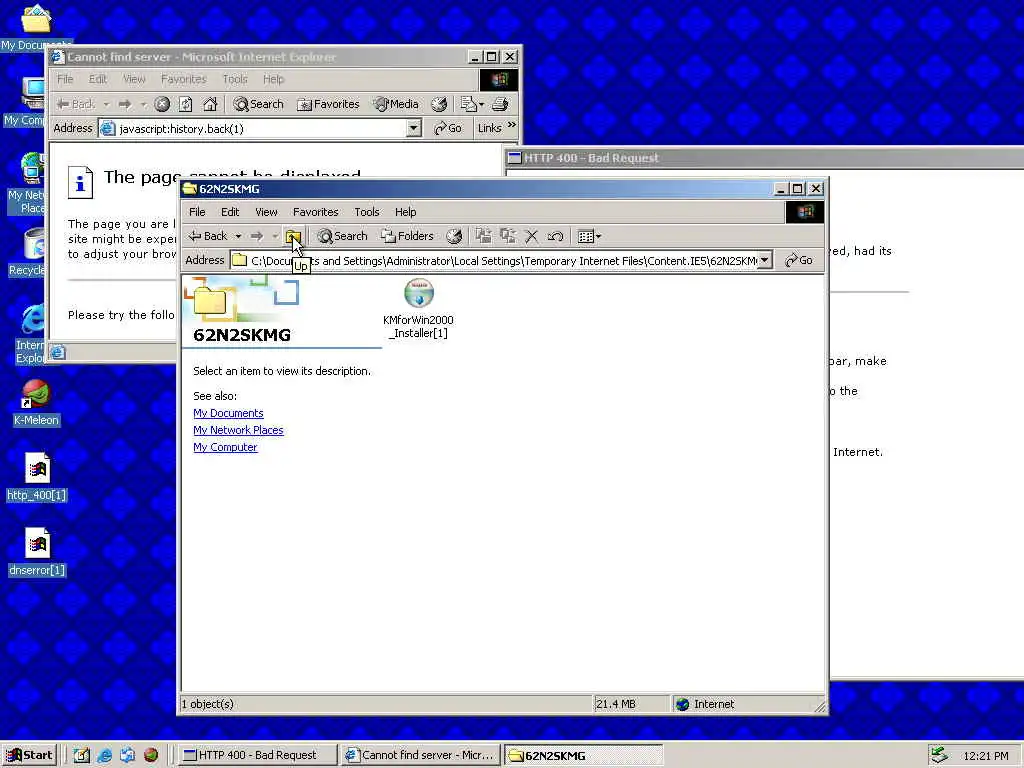Click the Move To icon in Explorer toolbar
This screenshot has height=768, width=1024.
pyautogui.click(x=483, y=236)
